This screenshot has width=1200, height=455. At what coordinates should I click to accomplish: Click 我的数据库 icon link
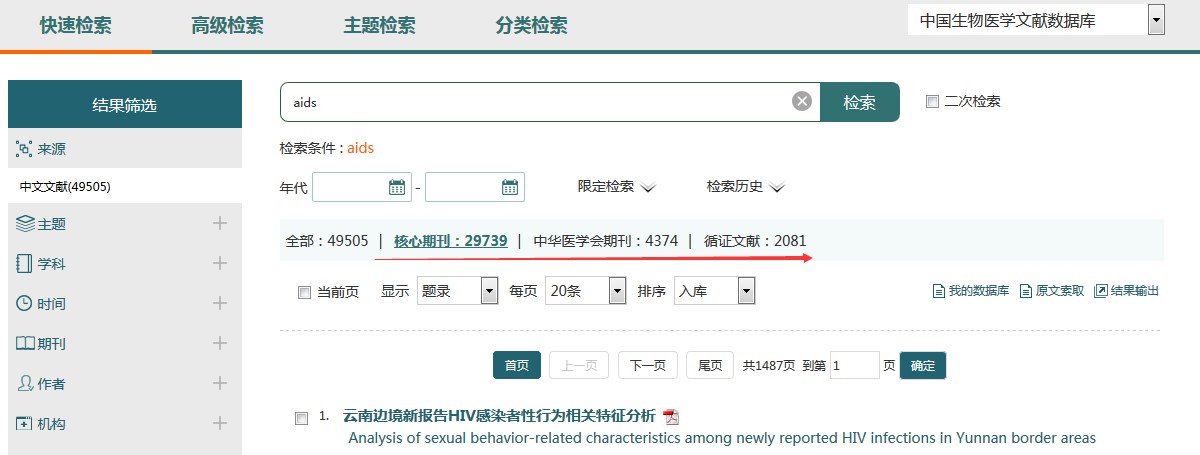pos(938,291)
